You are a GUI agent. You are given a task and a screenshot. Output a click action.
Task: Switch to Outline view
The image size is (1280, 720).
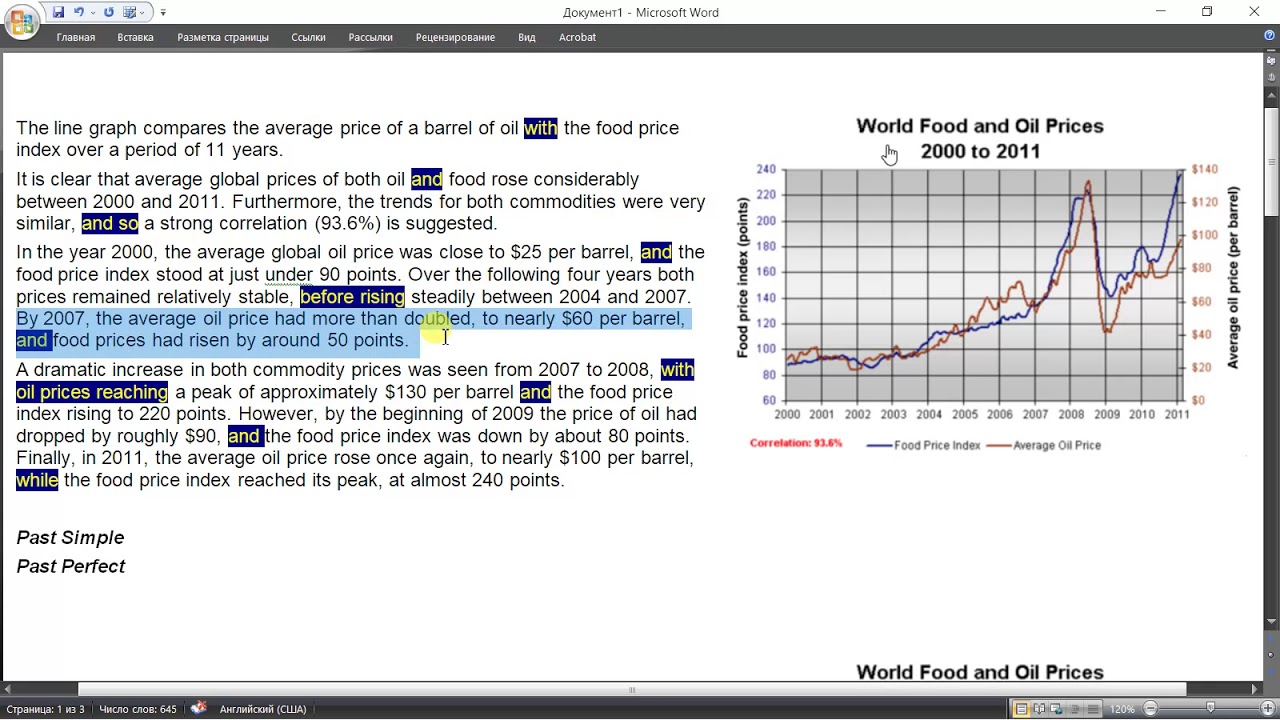[x=1076, y=709]
